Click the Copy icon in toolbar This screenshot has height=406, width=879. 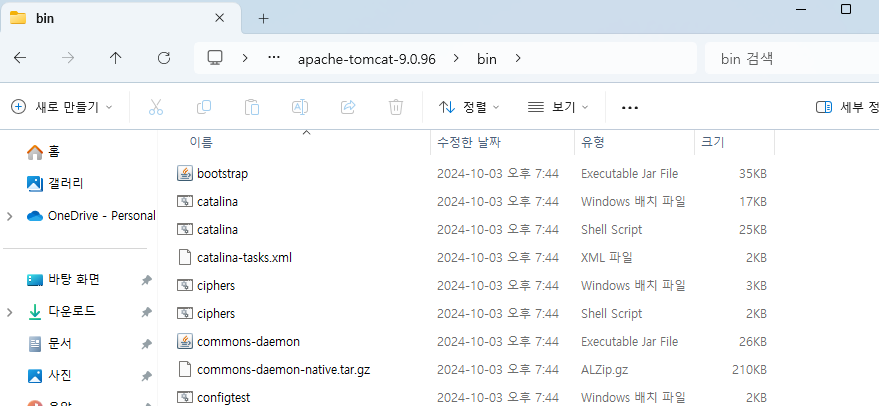pyautogui.click(x=204, y=107)
